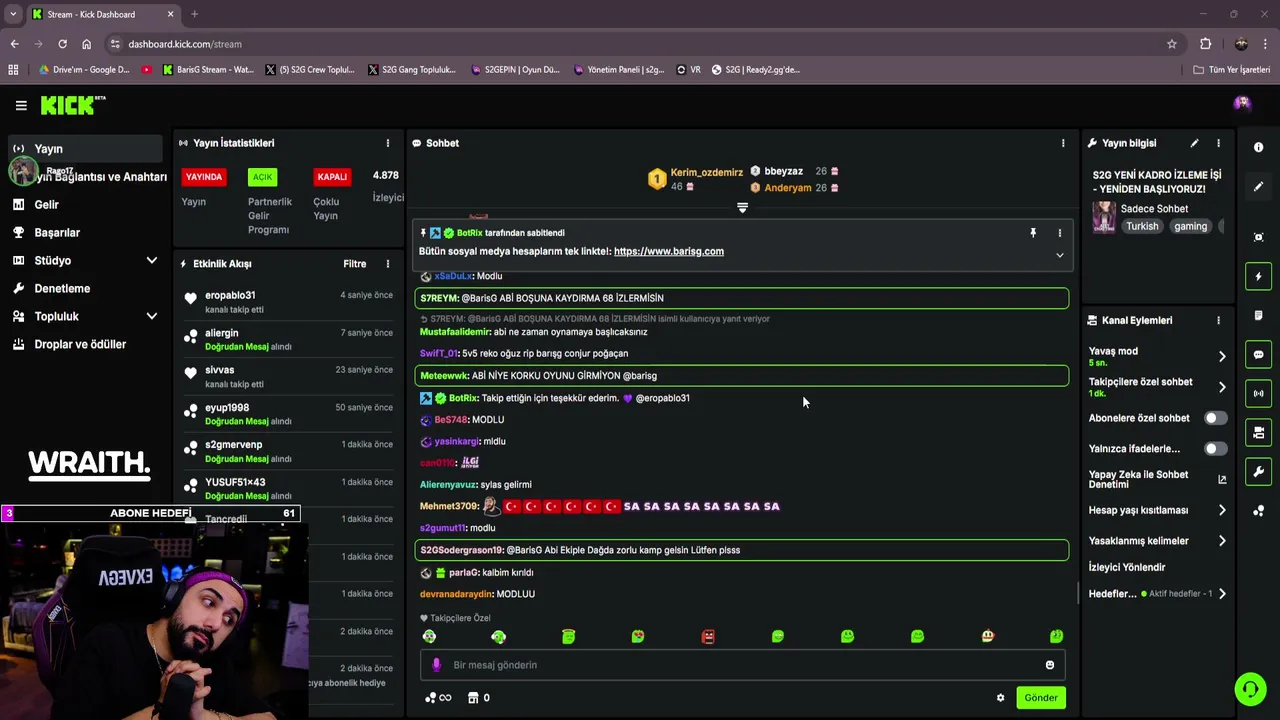Open chat settings gear icon
The image size is (1280, 720).
click(1000, 698)
